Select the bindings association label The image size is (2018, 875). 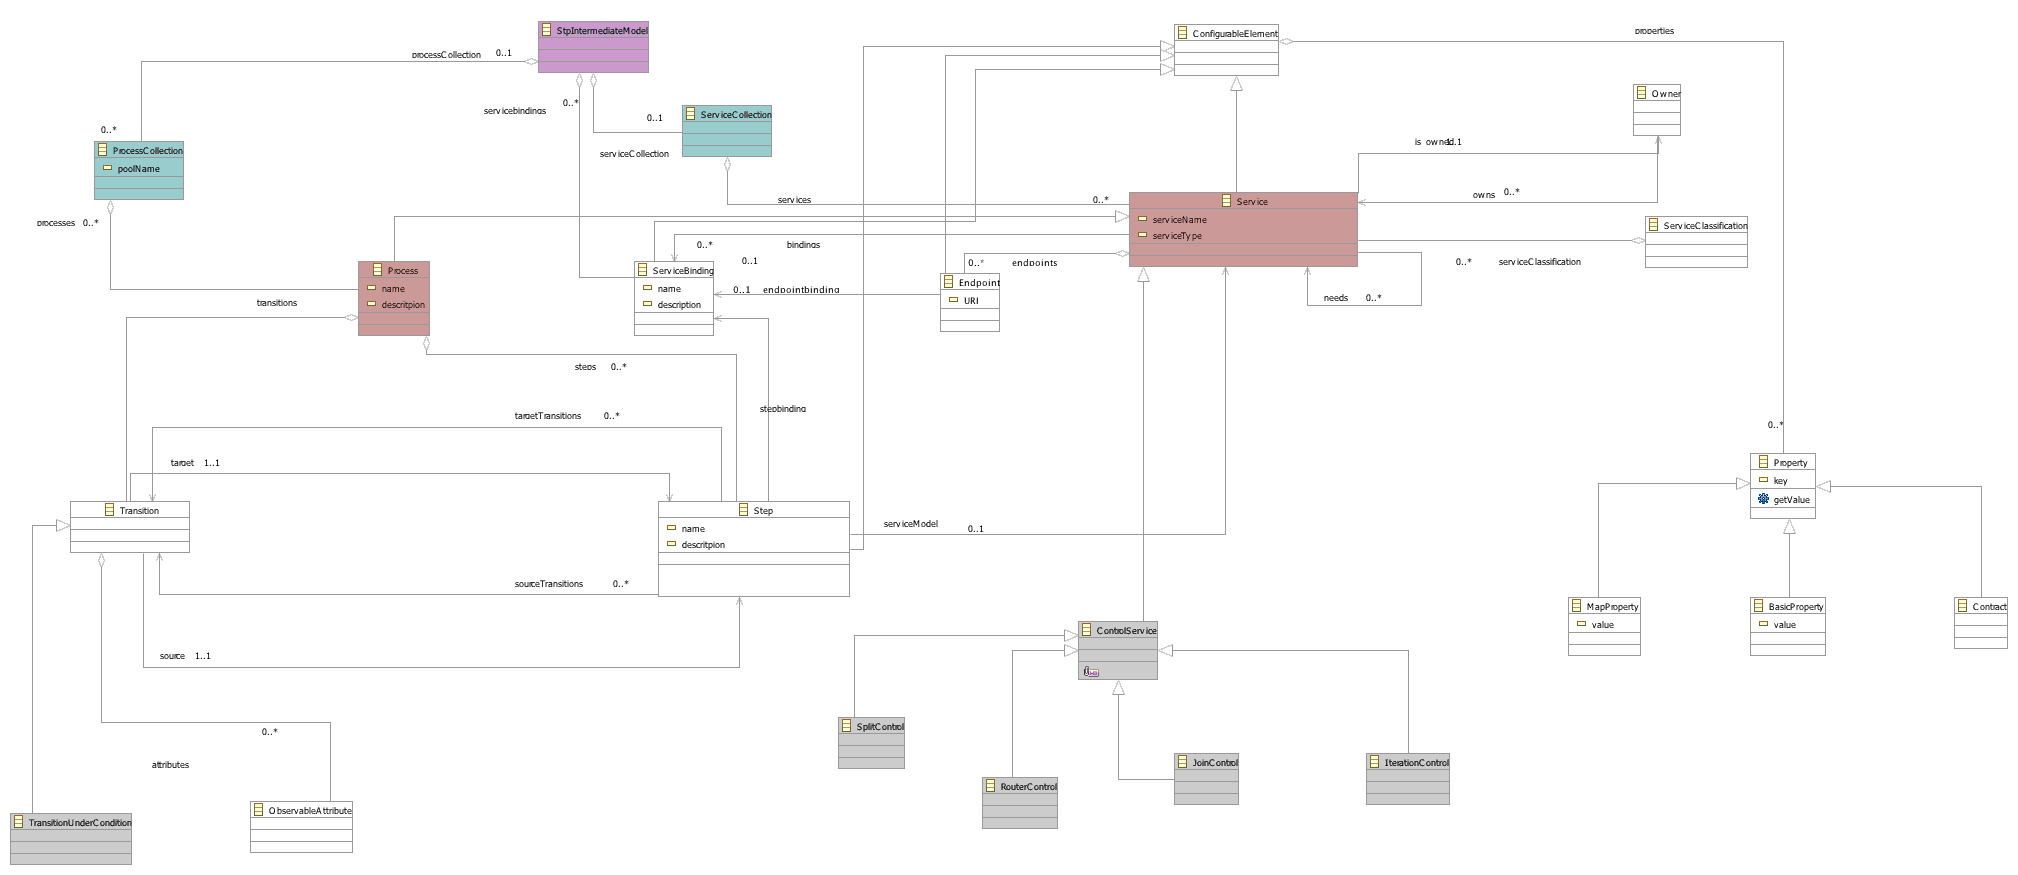(803, 245)
